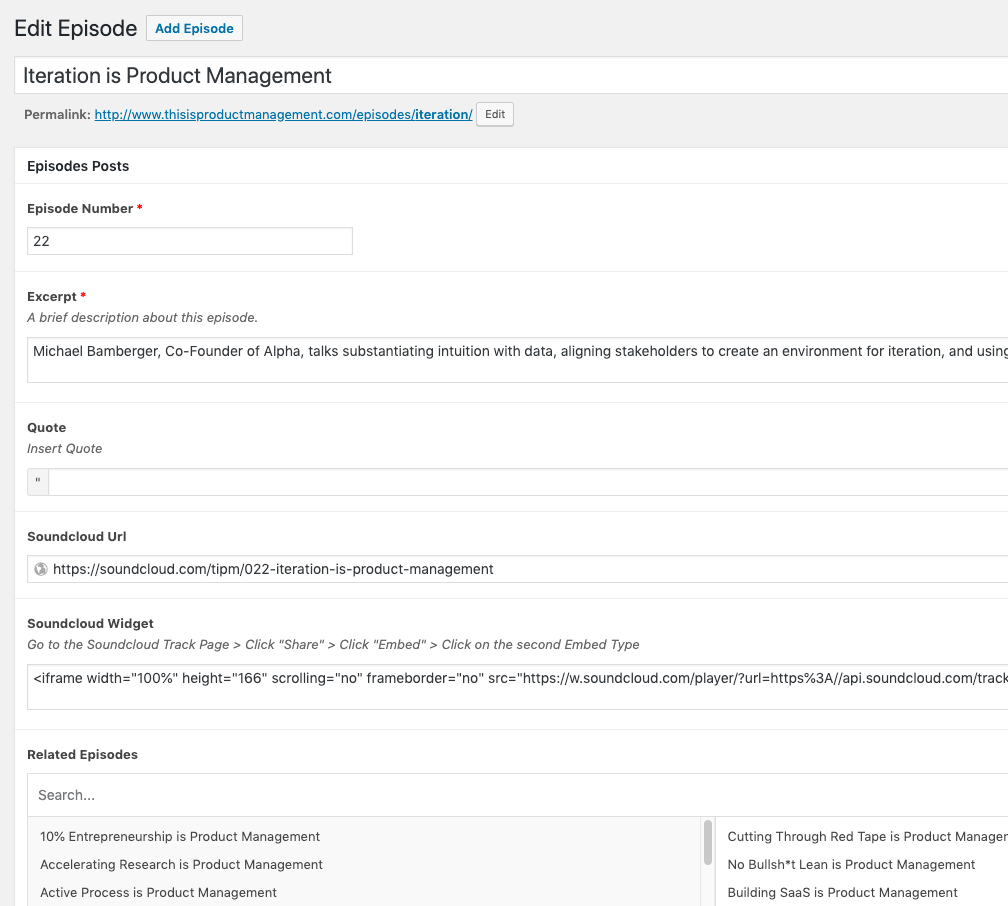
Task: Click the Episode Number label
Action: (x=80, y=208)
